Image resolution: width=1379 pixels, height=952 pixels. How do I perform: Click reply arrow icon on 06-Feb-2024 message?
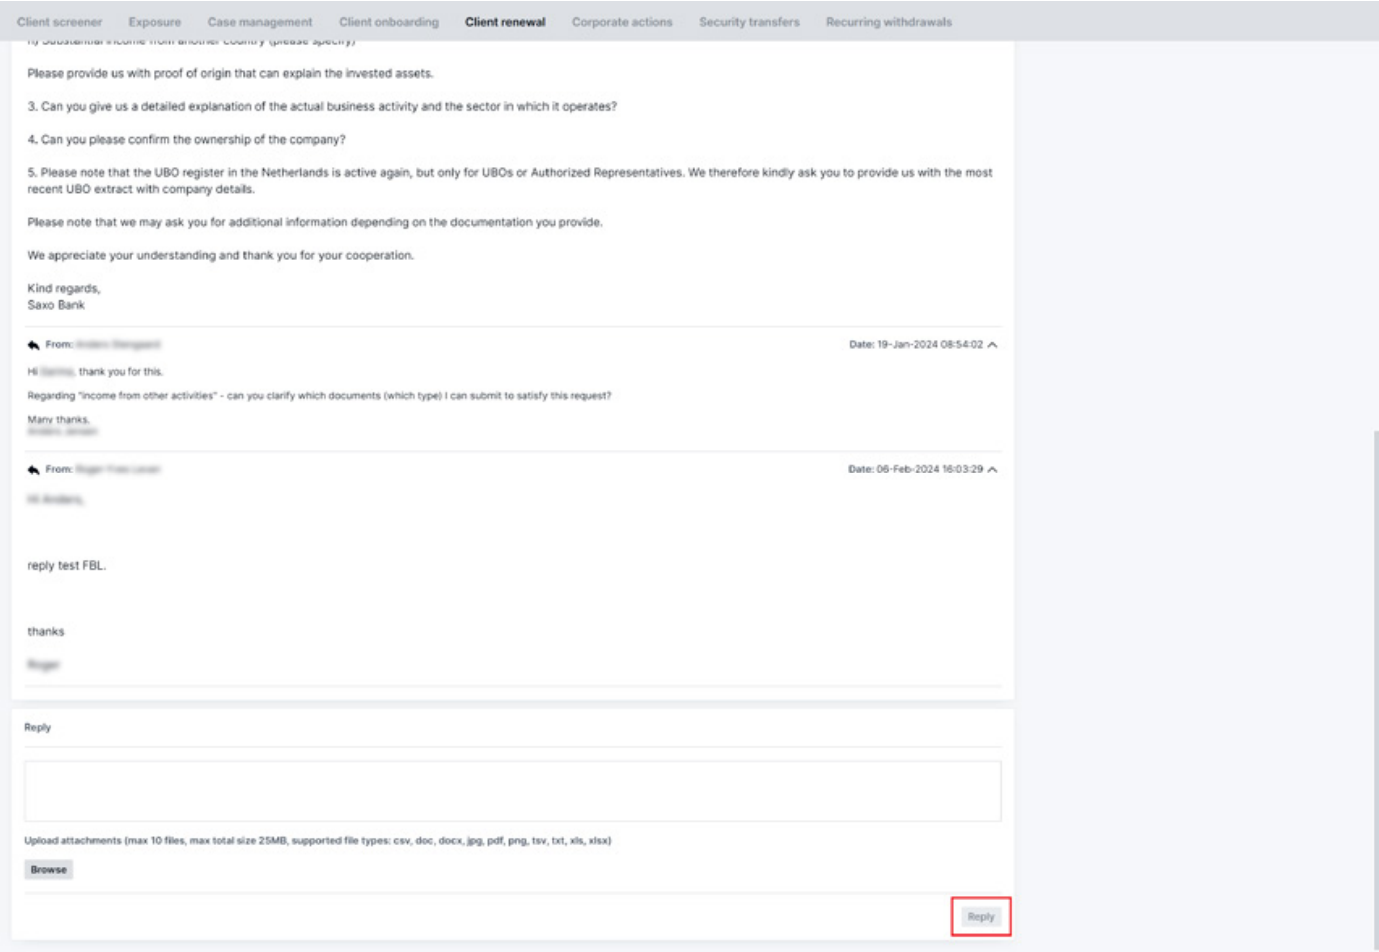[x=33, y=470]
